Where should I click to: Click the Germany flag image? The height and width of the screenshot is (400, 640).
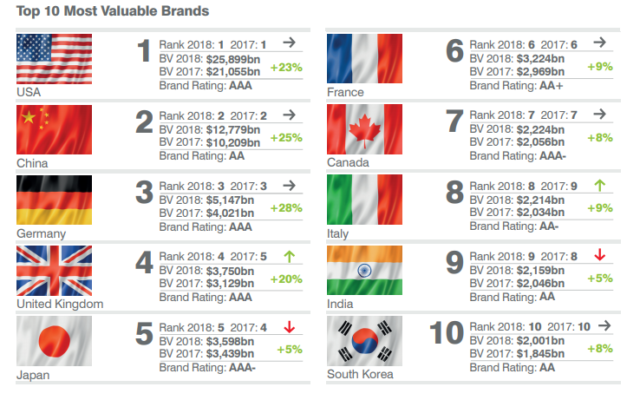click(54, 200)
